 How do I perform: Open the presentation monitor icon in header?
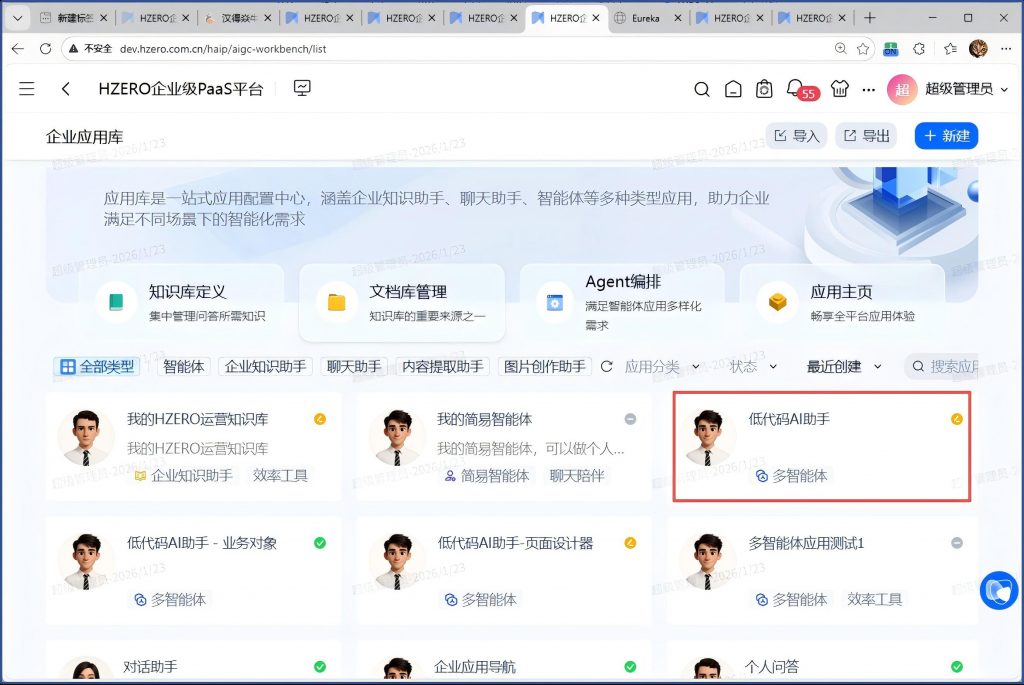coord(302,88)
